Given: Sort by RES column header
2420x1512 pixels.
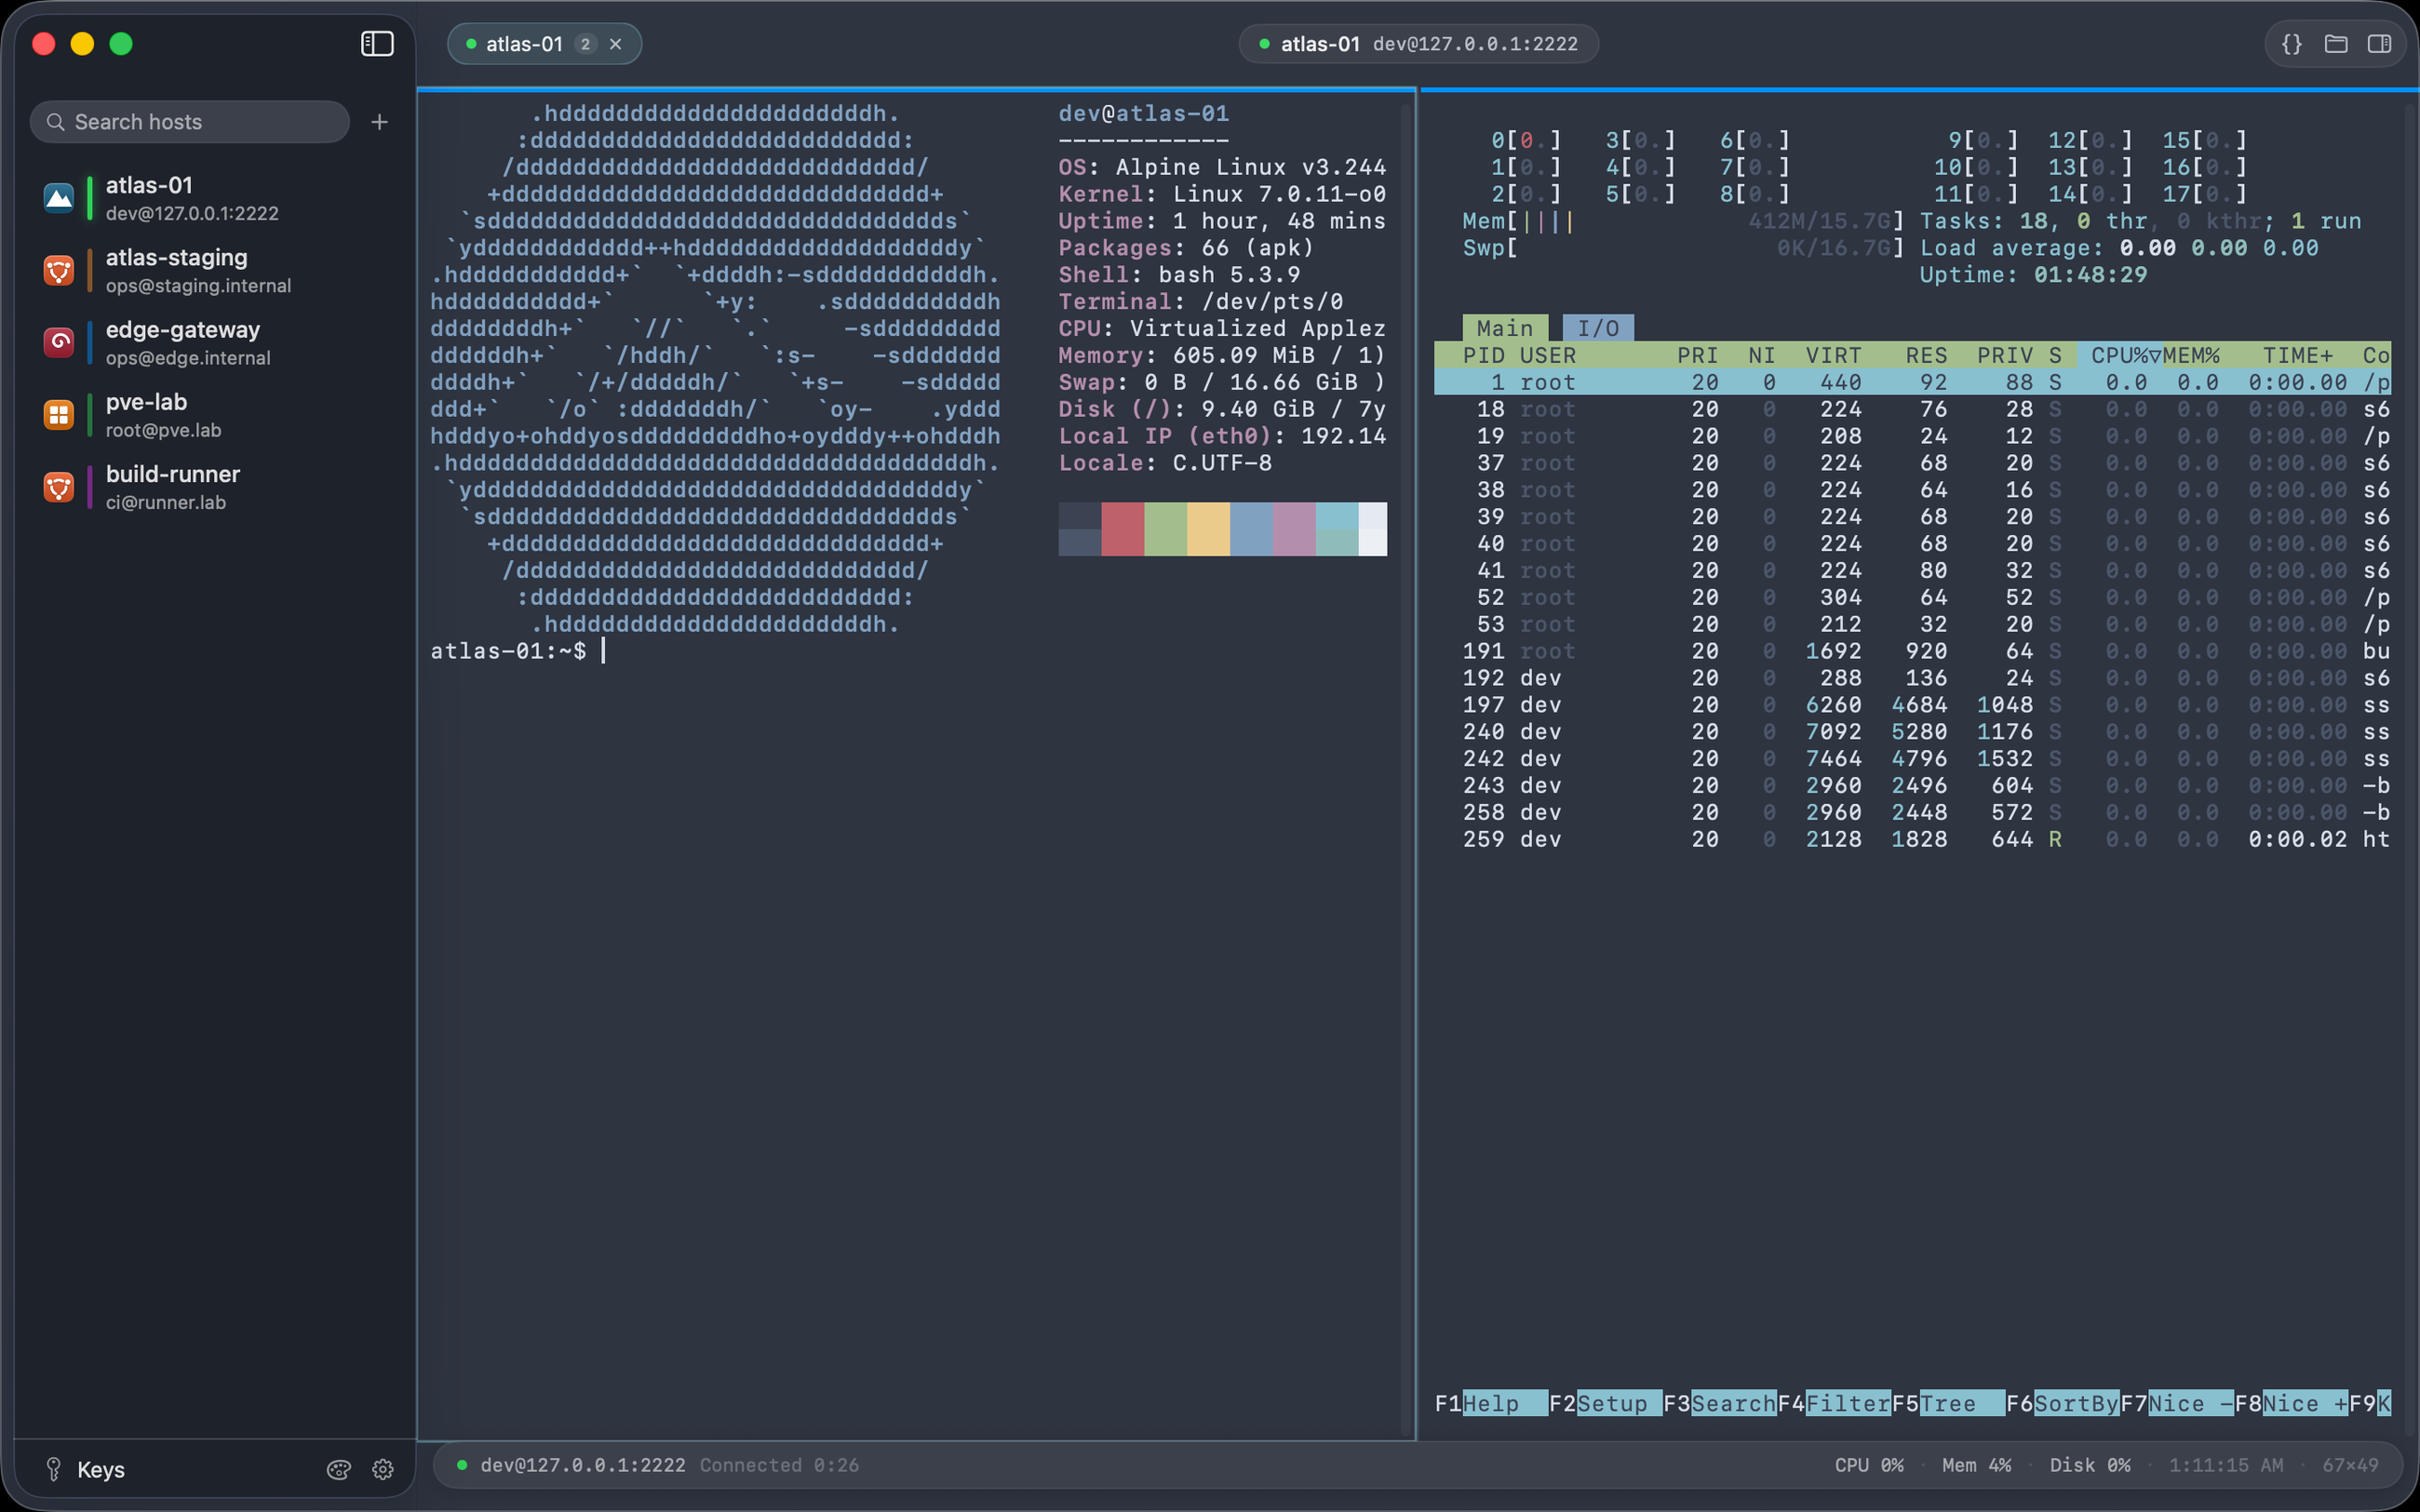Looking at the screenshot, I should pos(1926,355).
